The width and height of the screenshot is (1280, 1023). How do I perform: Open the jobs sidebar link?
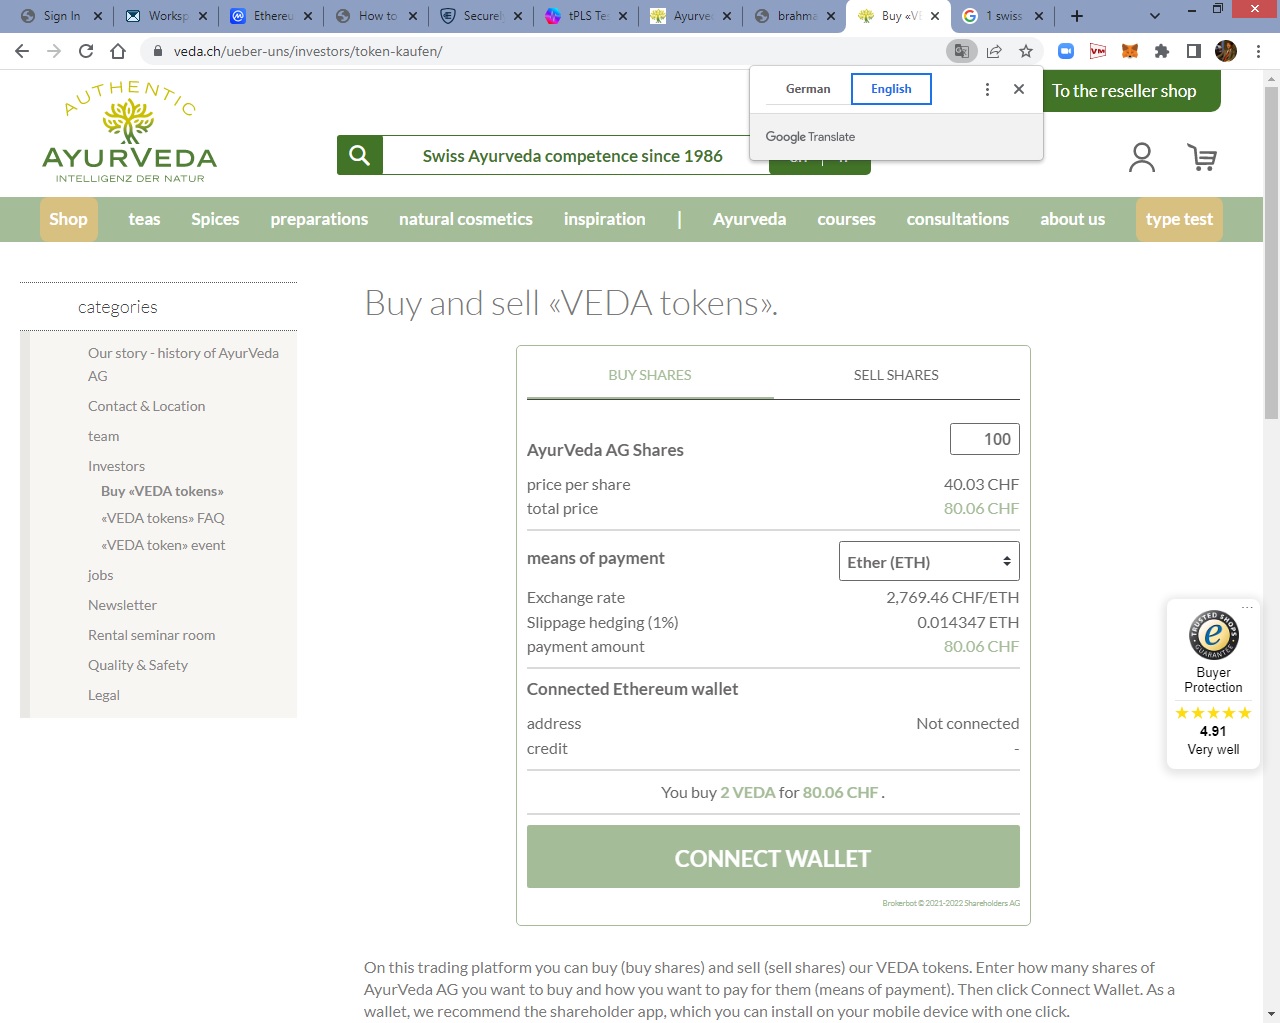[100, 575]
